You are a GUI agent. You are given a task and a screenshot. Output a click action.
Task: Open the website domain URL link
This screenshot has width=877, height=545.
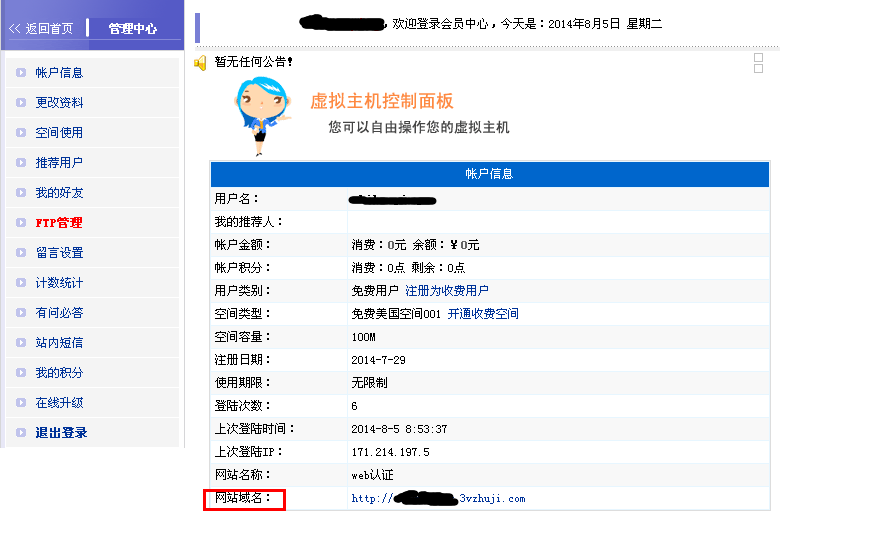coord(438,498)
